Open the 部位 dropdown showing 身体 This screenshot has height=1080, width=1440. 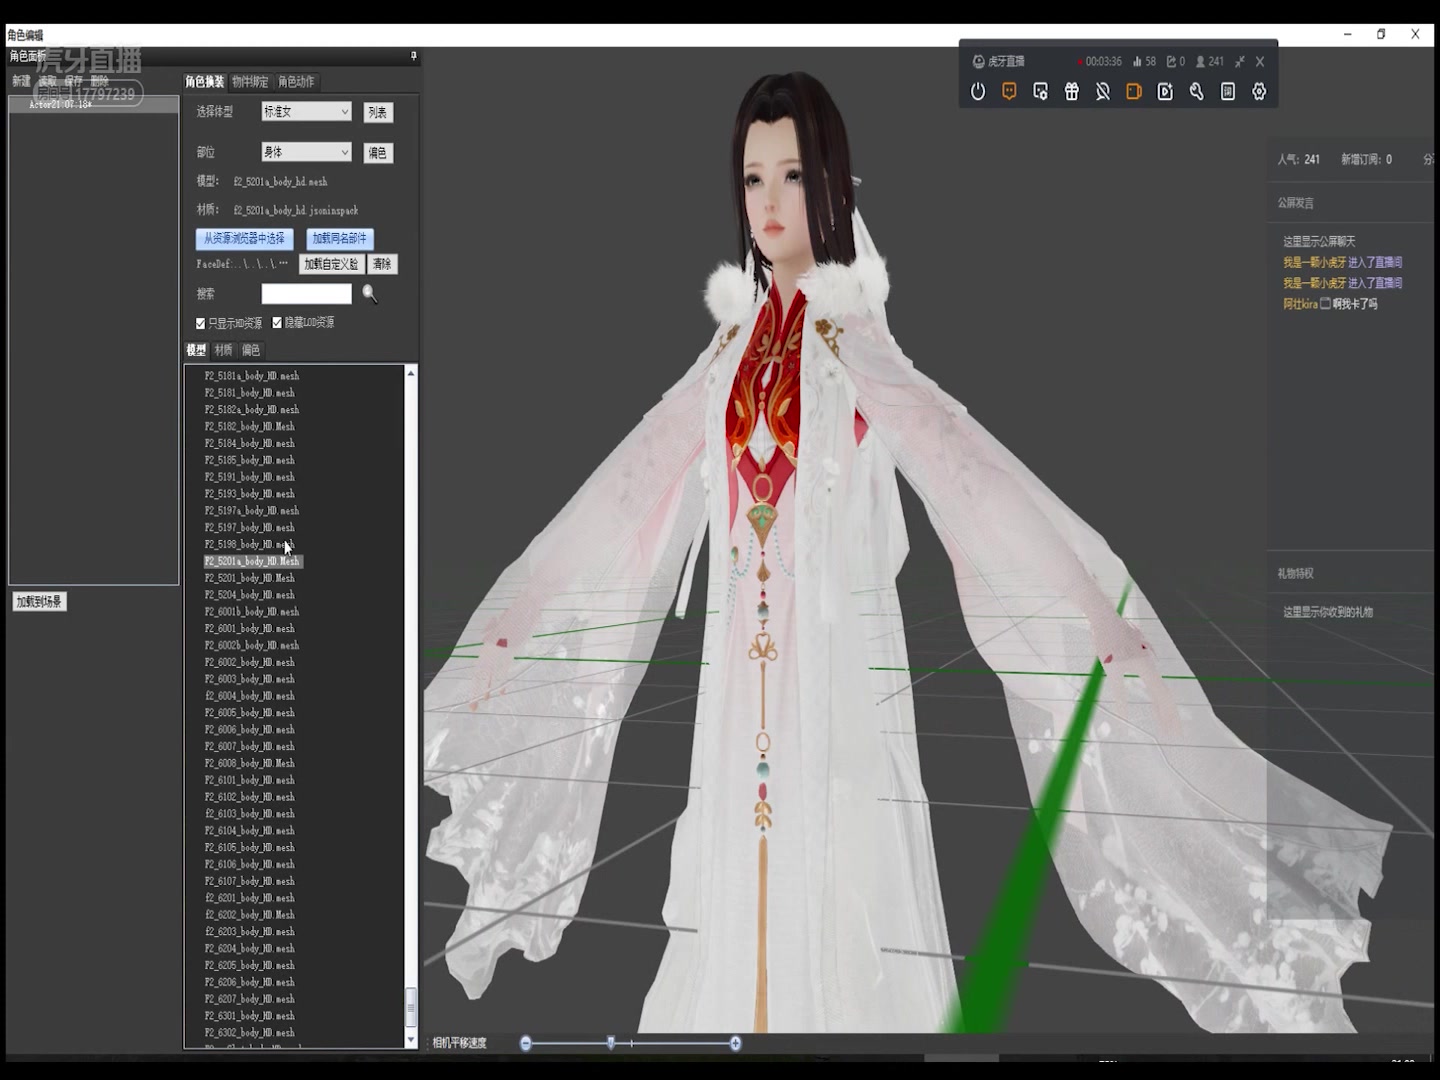[x=306, y=152]
